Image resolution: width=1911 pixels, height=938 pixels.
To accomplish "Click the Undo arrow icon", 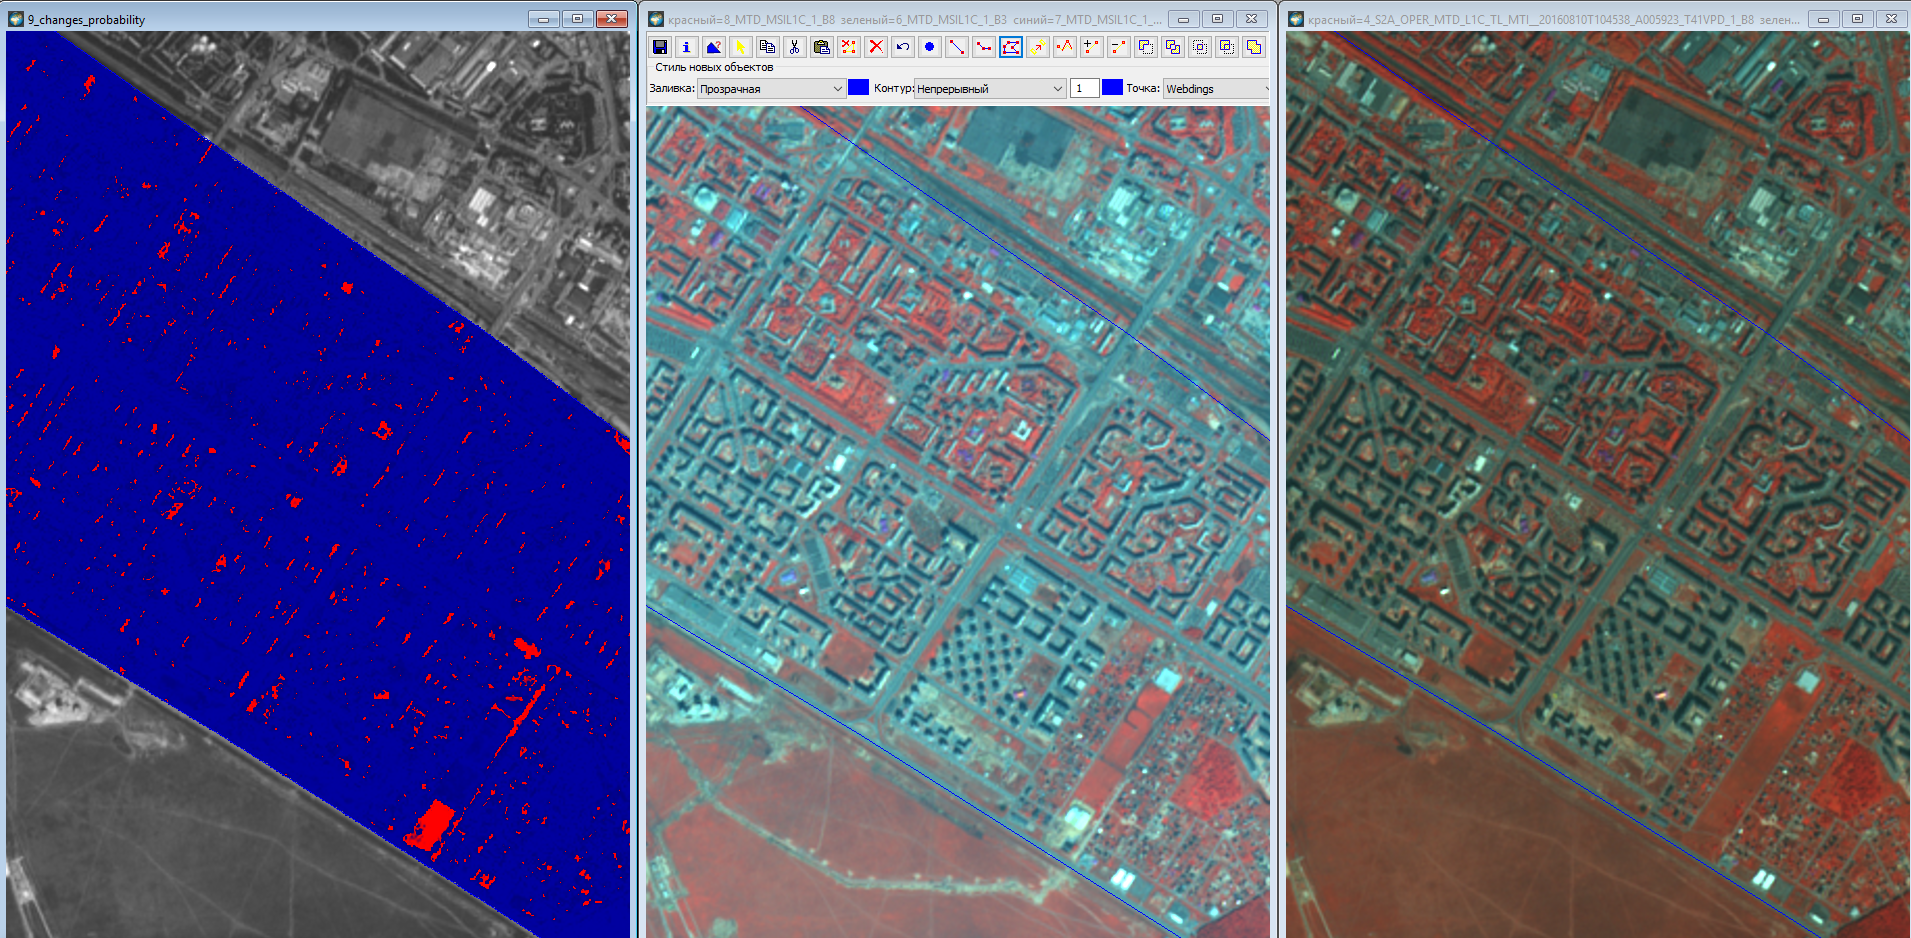I will [x=903, y=47].
